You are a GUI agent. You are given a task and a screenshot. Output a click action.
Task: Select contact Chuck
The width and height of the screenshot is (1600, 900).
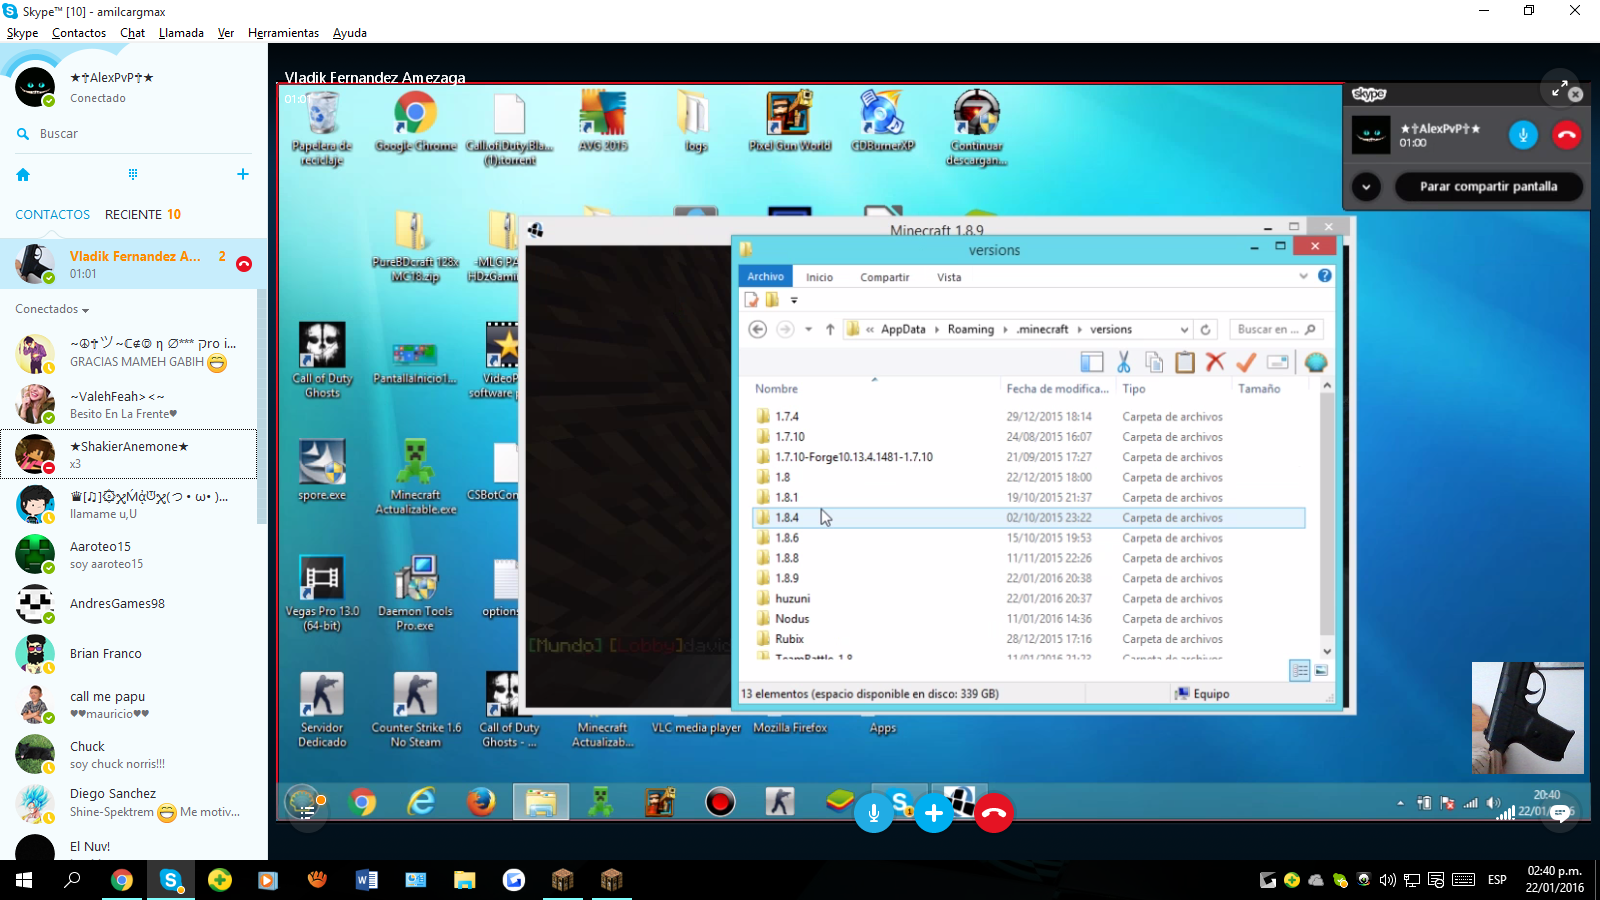(128, 754)
